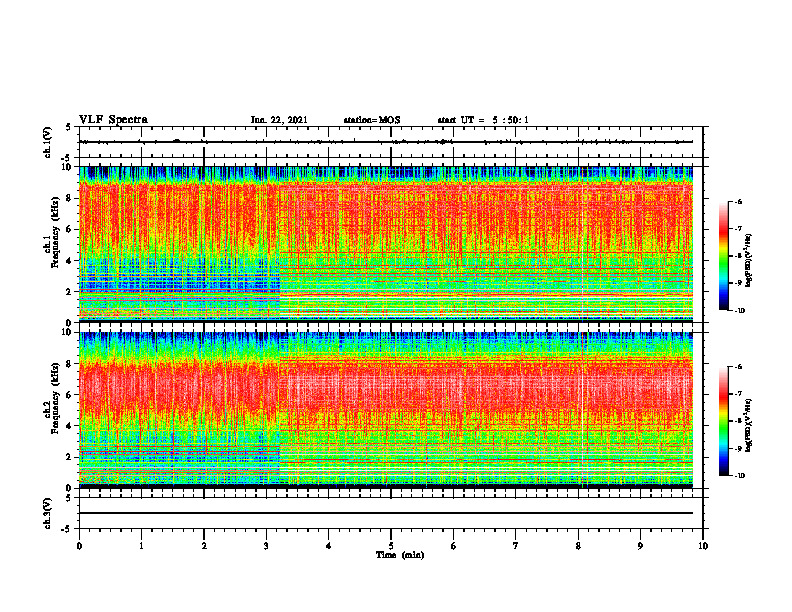792x612 pixels.
Task: Select the date text "Jan. 22, 2021"
Action: point(279,120)
